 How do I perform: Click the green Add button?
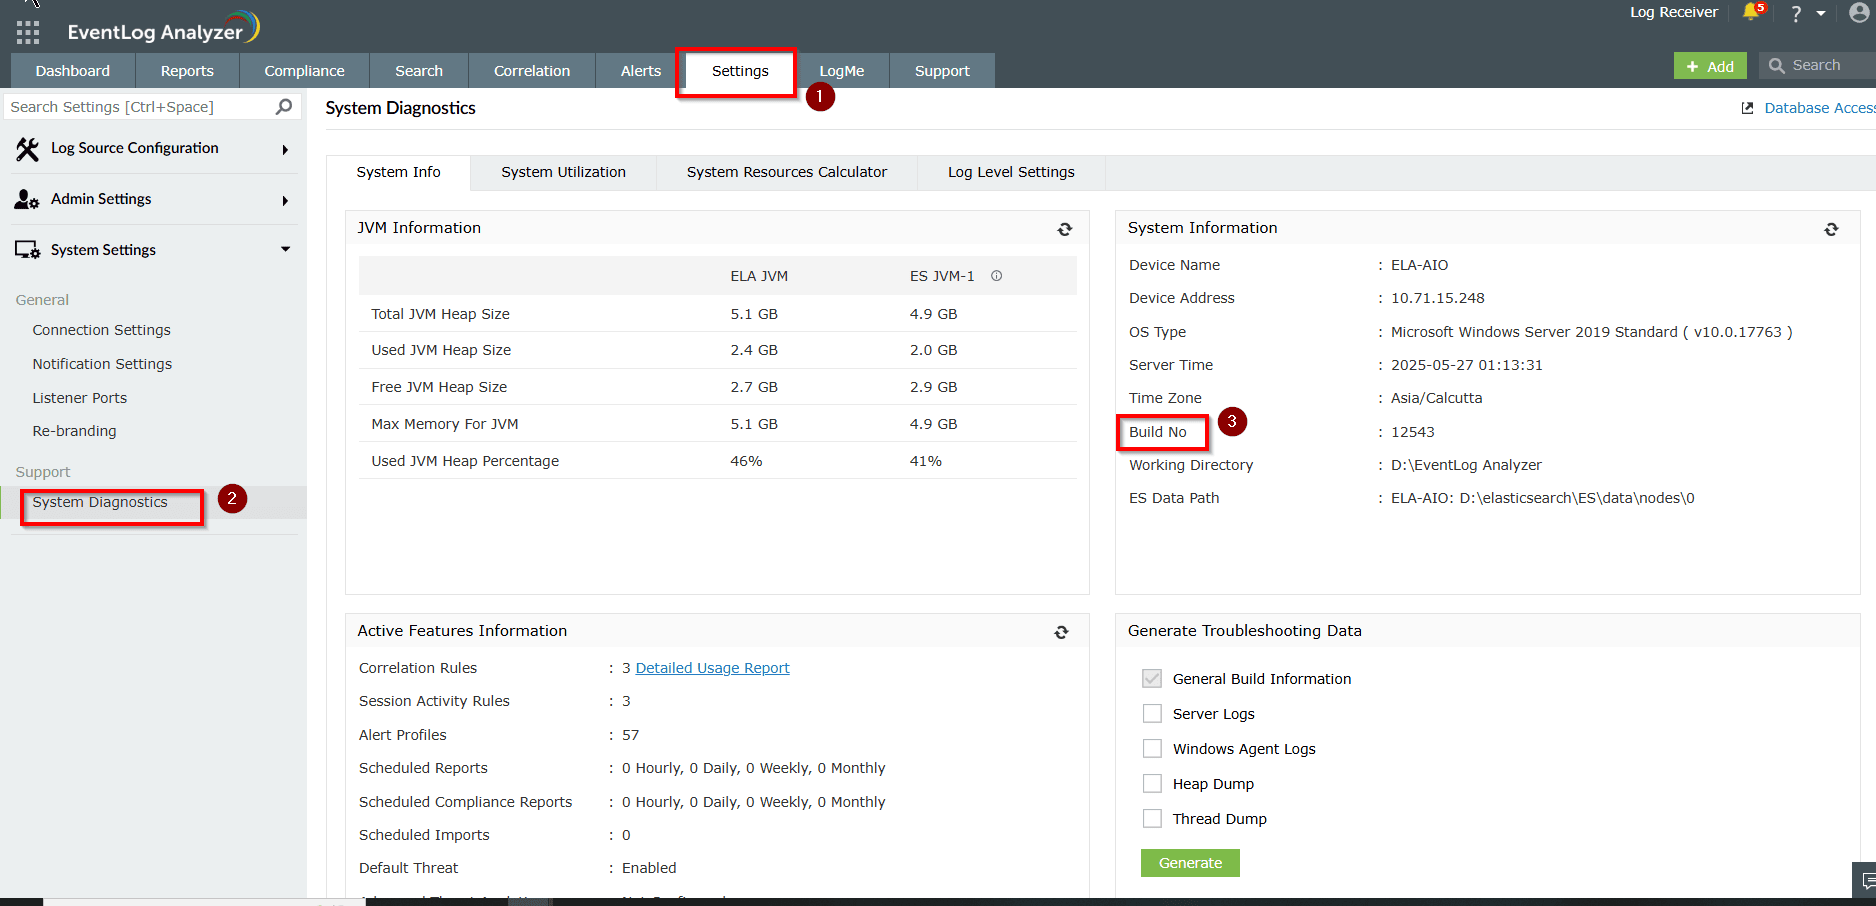coord(1710,66)
